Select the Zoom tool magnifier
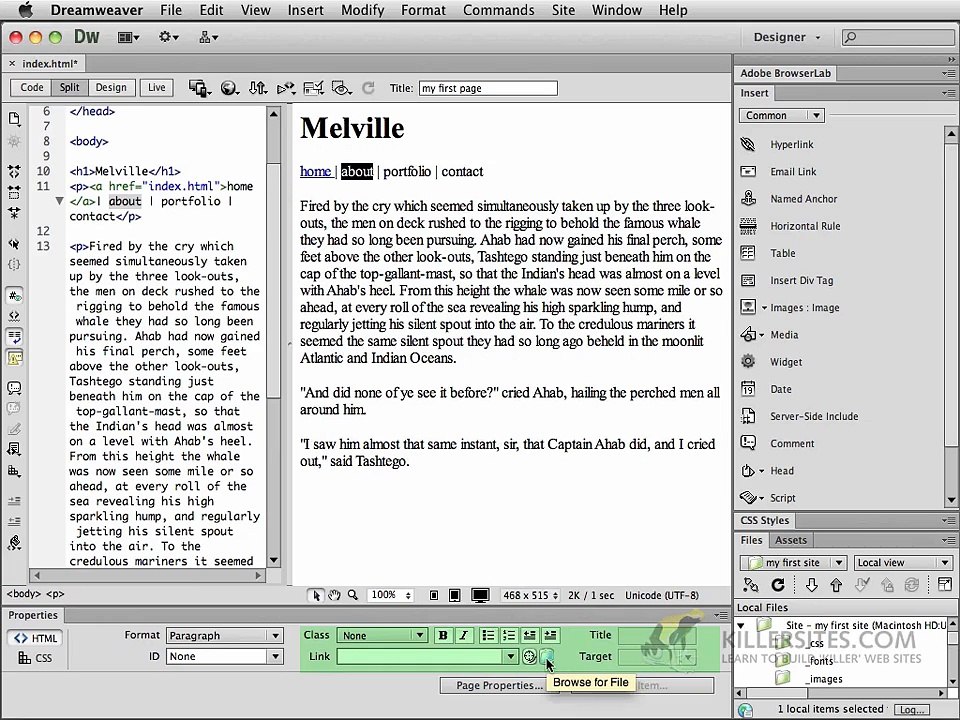 click(x=353, y=595)
